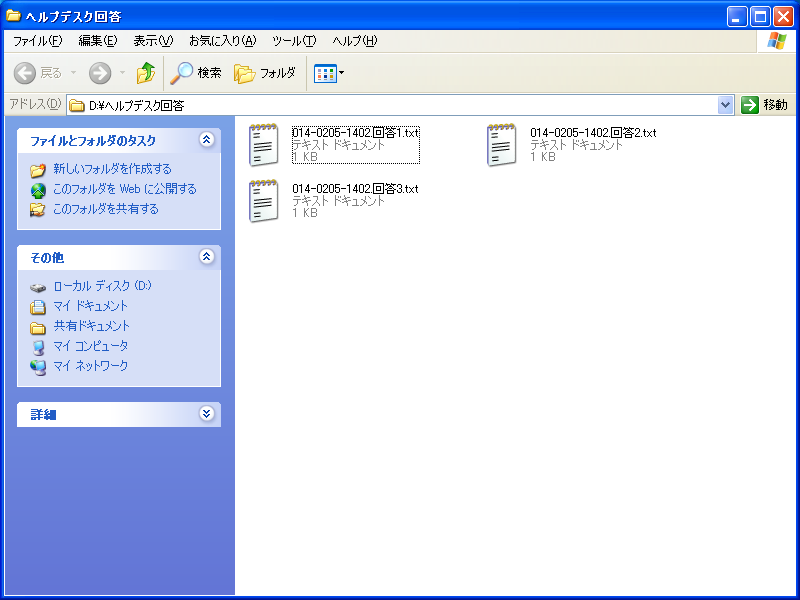
Task: Click the grayed 戻る back button
Action: 37,73
